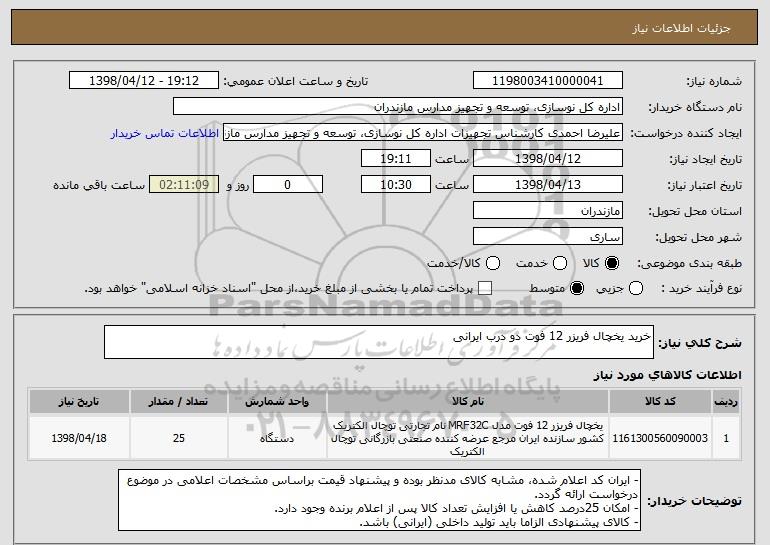Click جزئیات اطلاعات نیاز header title
This screenshot has width=770, height=545.
682,28
